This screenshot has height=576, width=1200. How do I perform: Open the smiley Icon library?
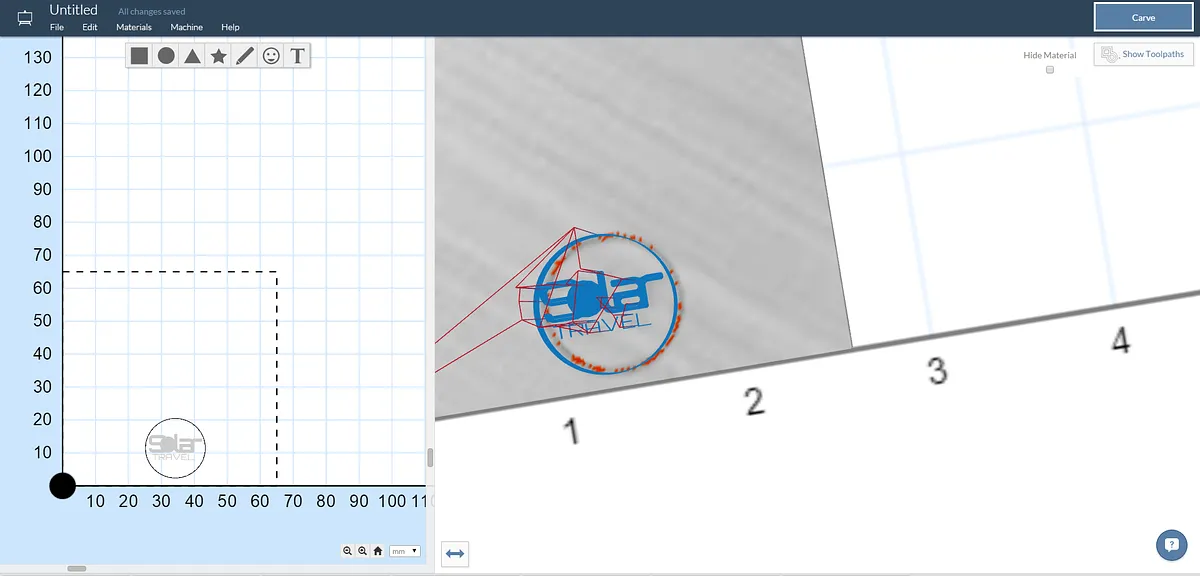pyautogui.click(x=271, y=56)
